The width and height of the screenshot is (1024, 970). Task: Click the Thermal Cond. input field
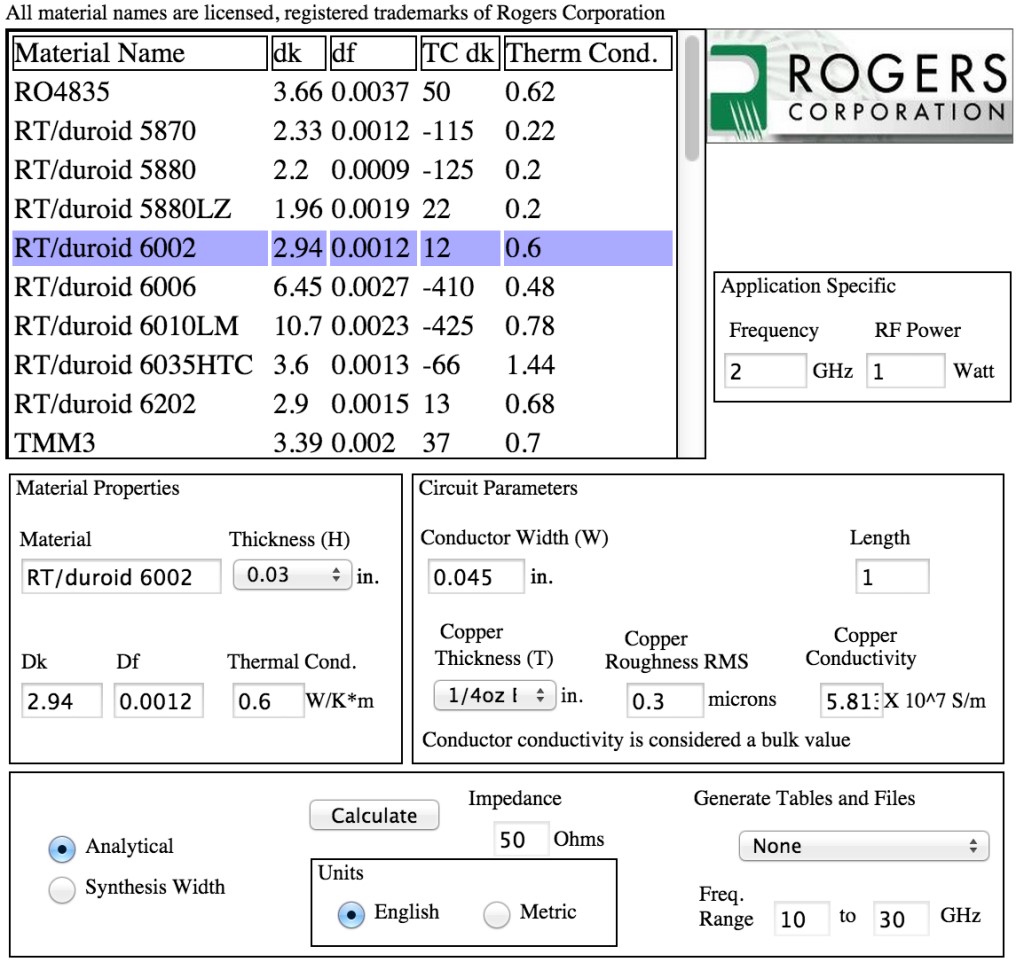click(x=268, y=701)
